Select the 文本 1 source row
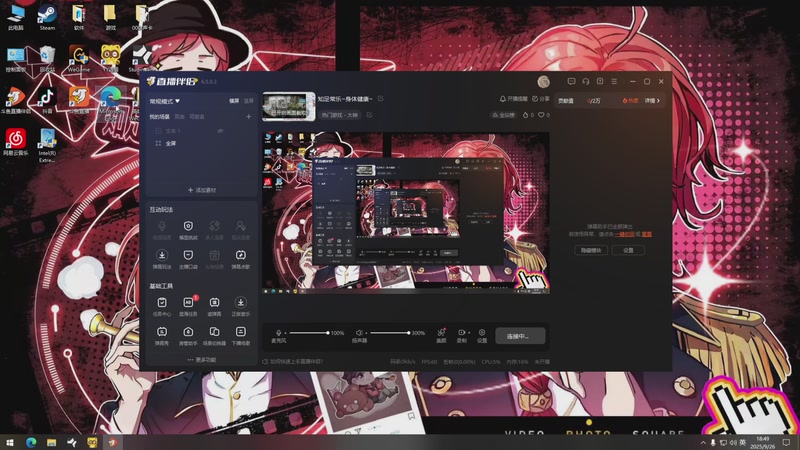Viewport: 800px width, 450px height. coord(202,131)
